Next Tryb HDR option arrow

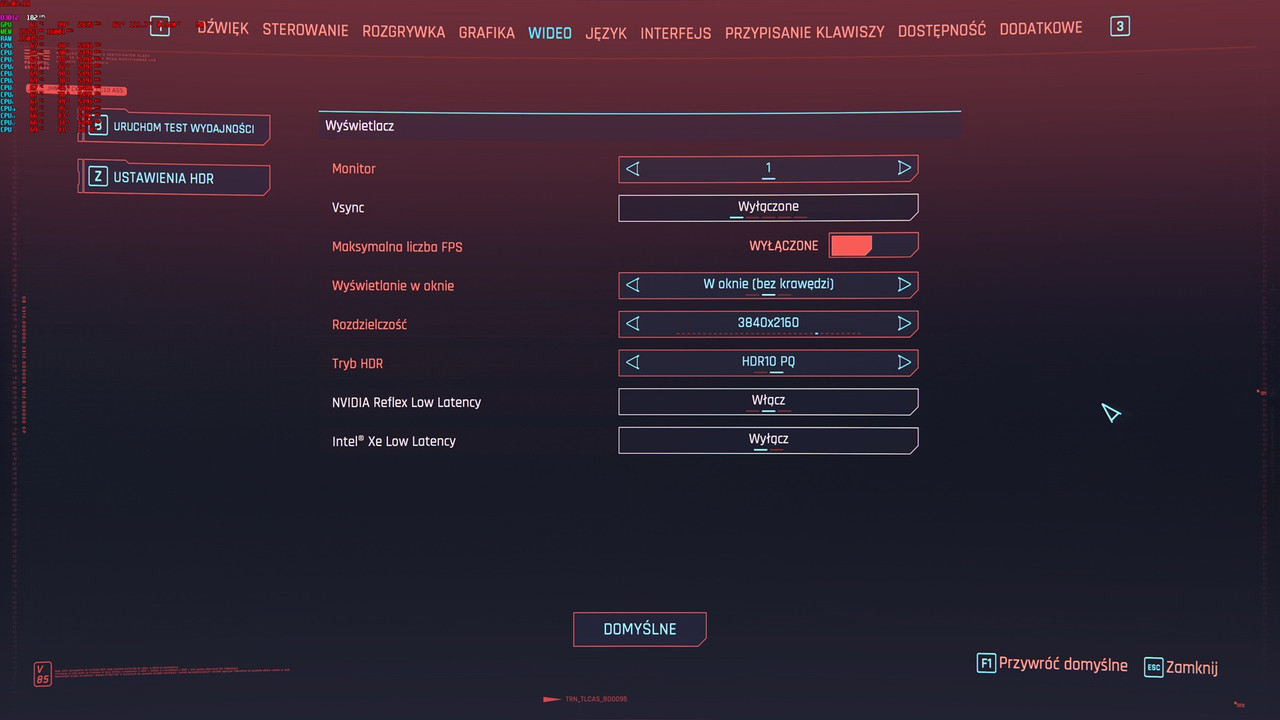click(904, 362)
